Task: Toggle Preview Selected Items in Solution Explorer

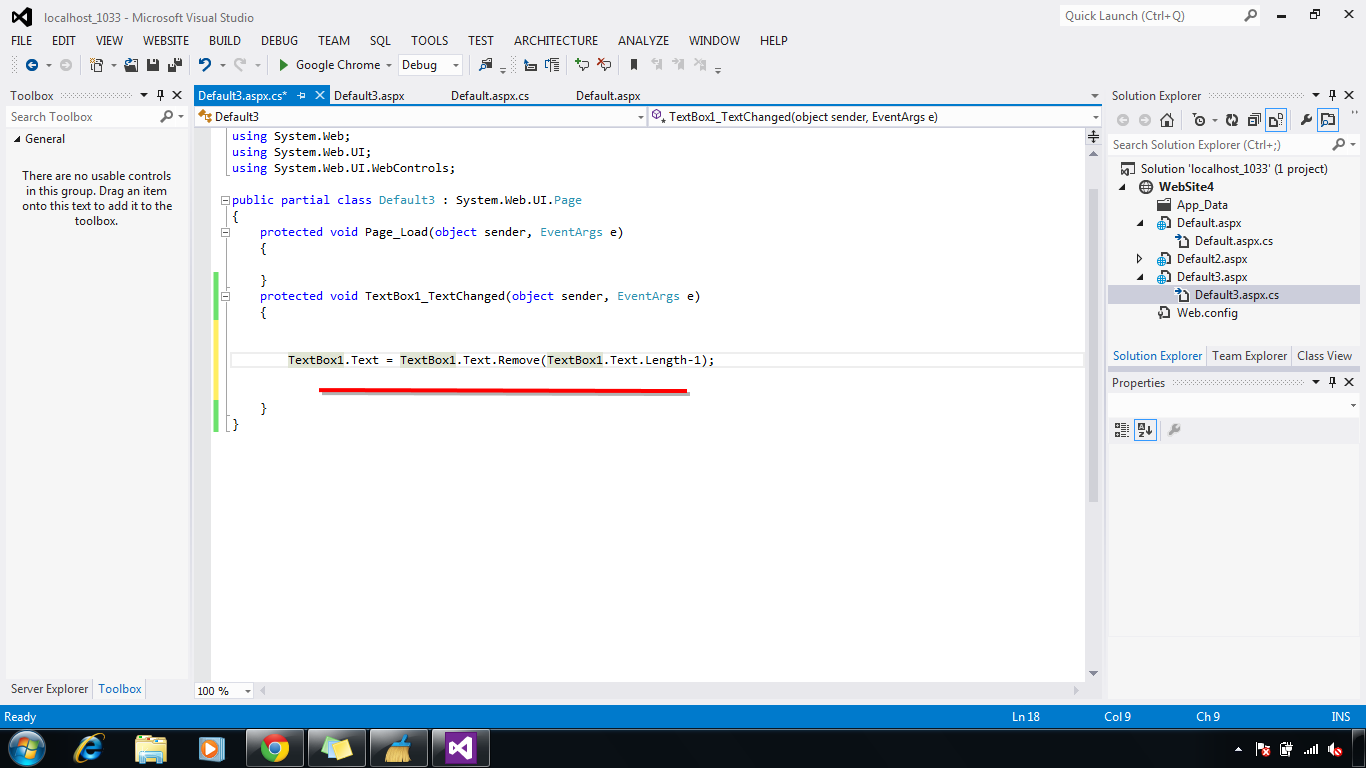Action: [x=1328, y=119]
